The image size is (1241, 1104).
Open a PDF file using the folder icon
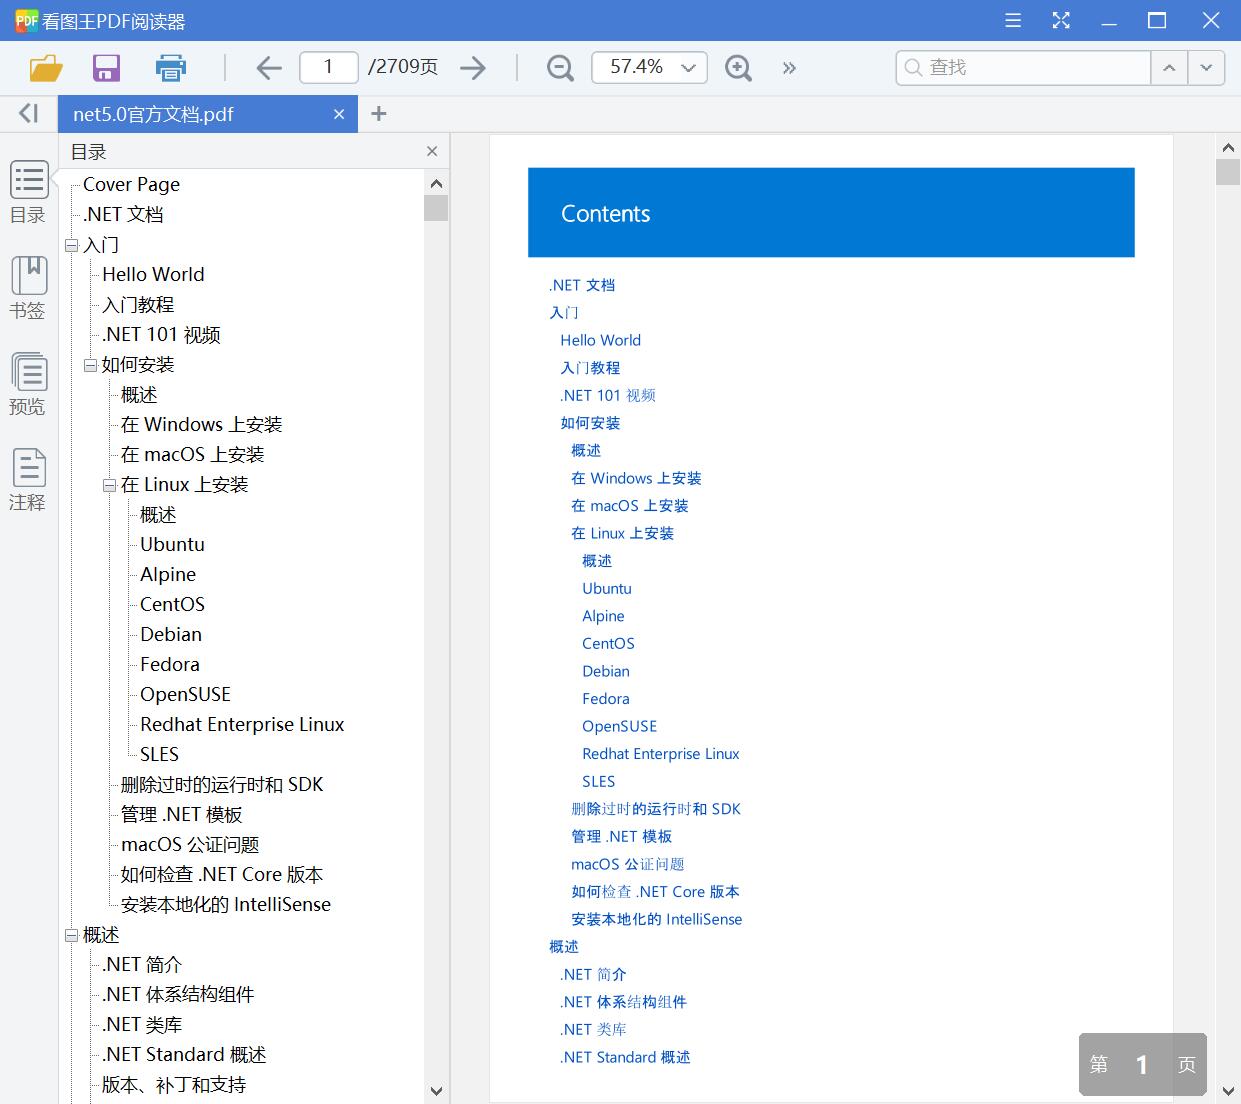point(46,67)
